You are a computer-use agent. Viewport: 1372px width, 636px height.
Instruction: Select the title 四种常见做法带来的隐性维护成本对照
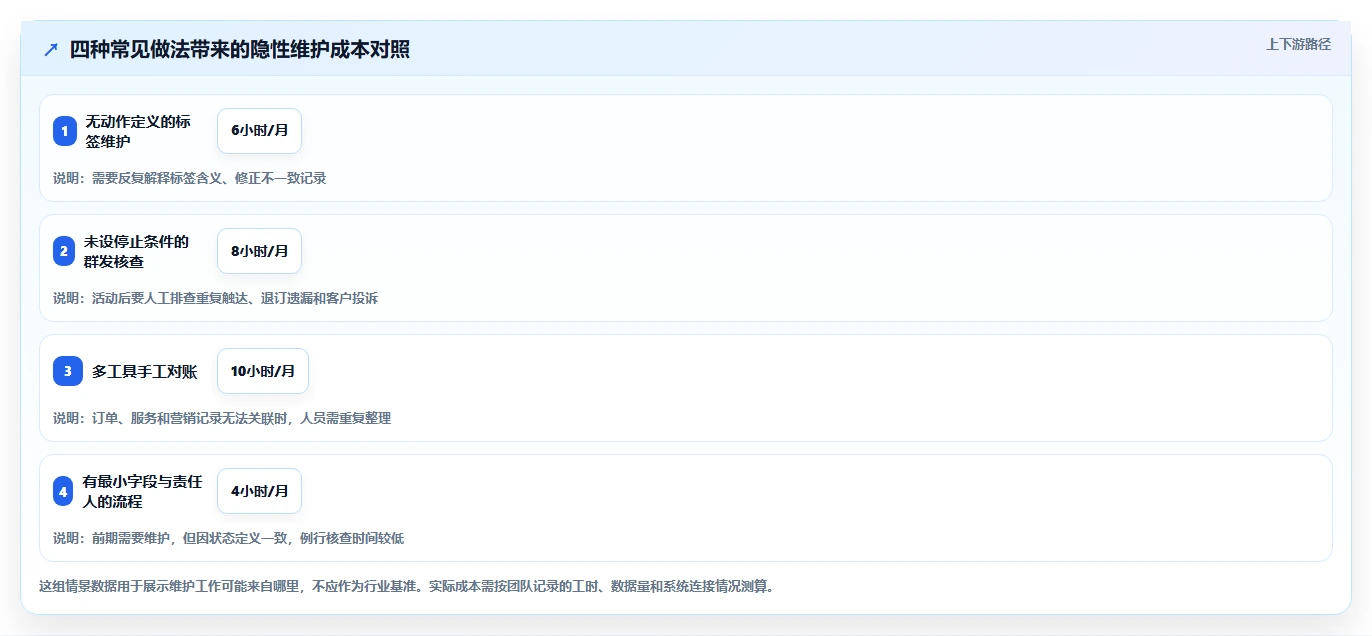point(240,49)
